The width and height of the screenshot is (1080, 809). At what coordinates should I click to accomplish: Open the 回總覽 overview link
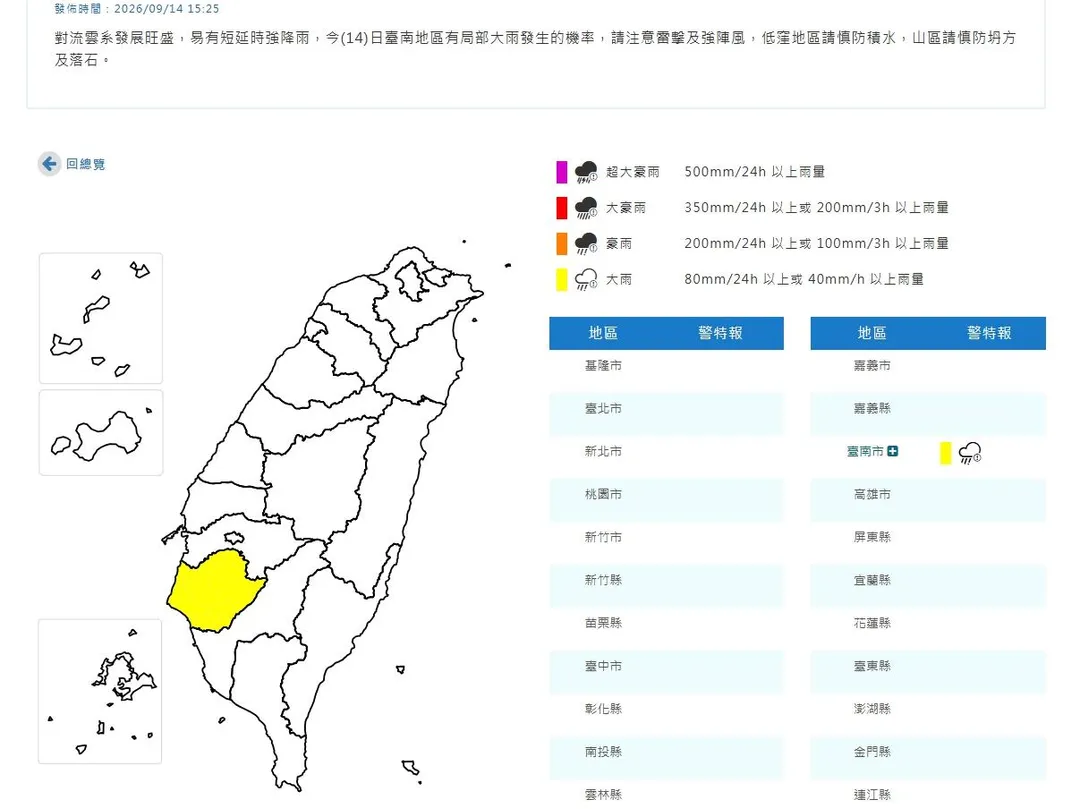pos(85,164)
